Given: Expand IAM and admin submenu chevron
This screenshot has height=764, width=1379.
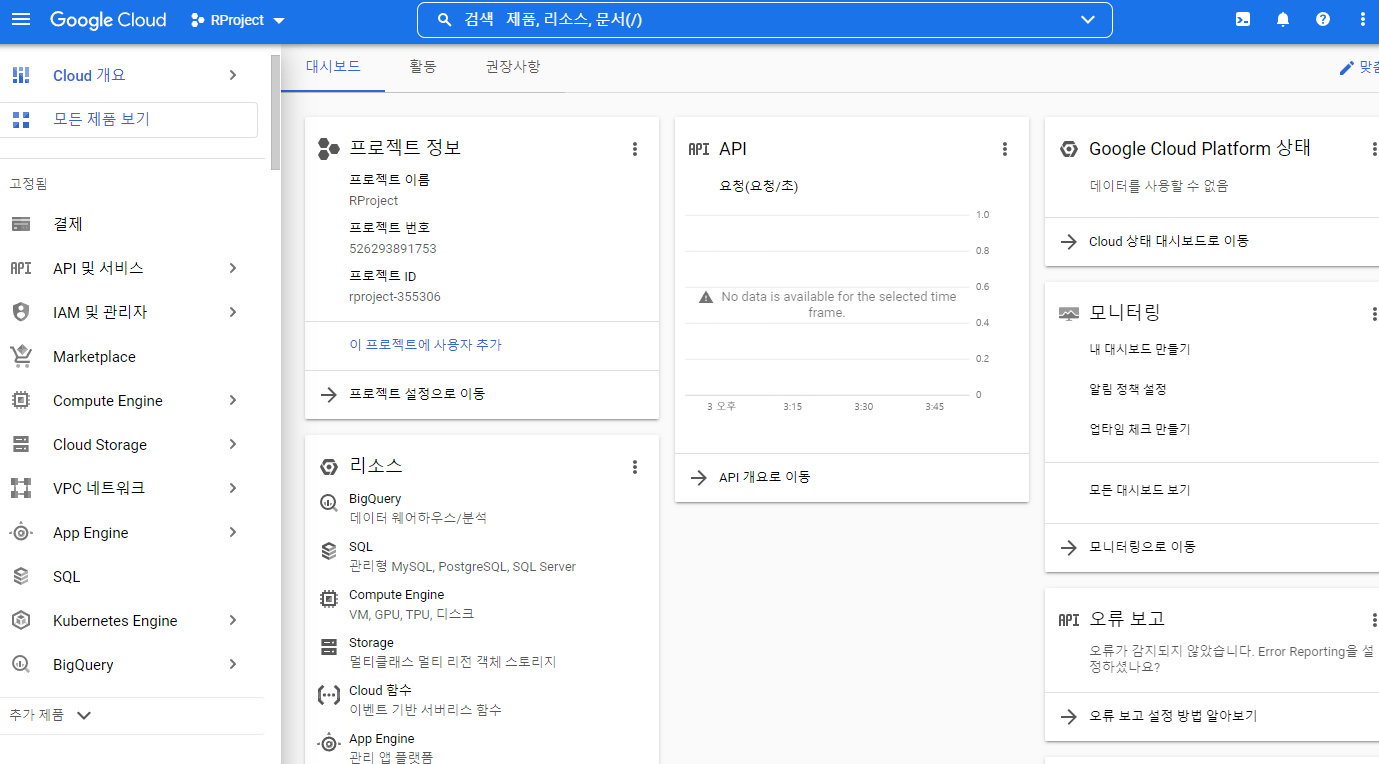Looking at the screenshot, I should (232, 312).
